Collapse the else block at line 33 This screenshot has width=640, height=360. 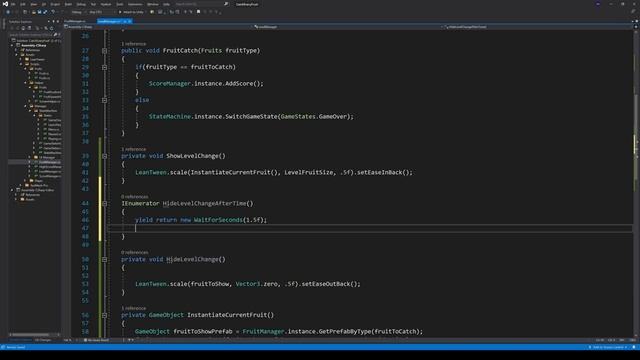pyautogui.click(x=104, y=100)
